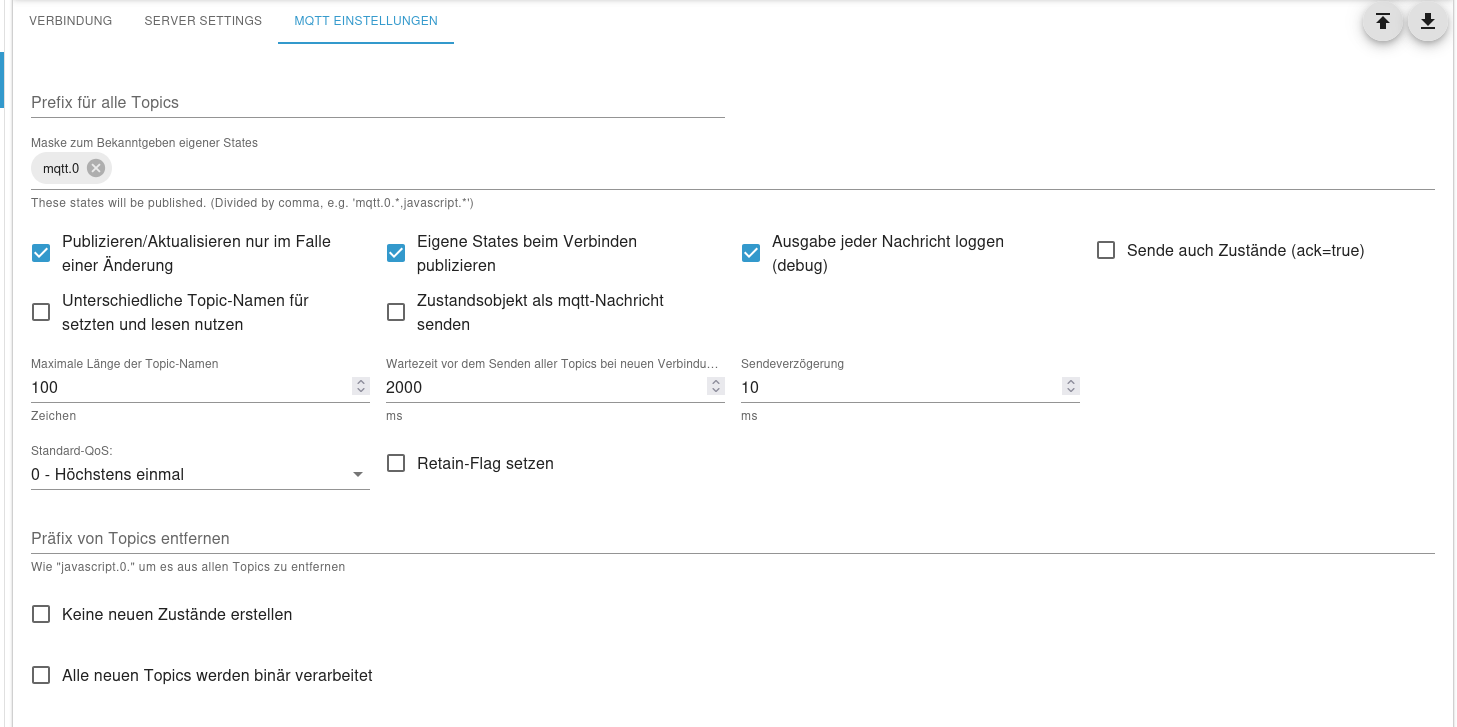
Task: Remove the mqtt.0 chip
Action: click(x=96, y=168)
